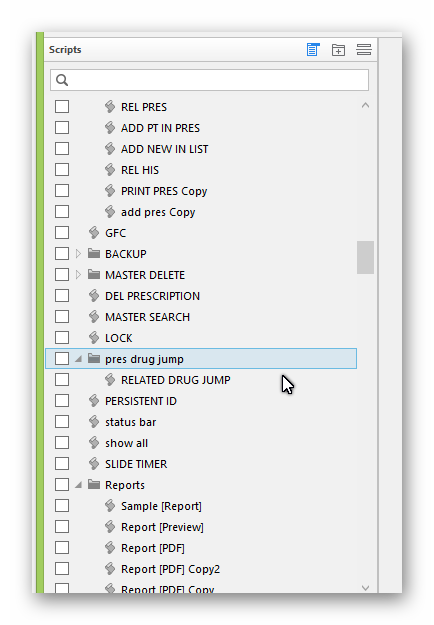Click the script icon beside SLIDE TIMER

(x=94, y=464)
